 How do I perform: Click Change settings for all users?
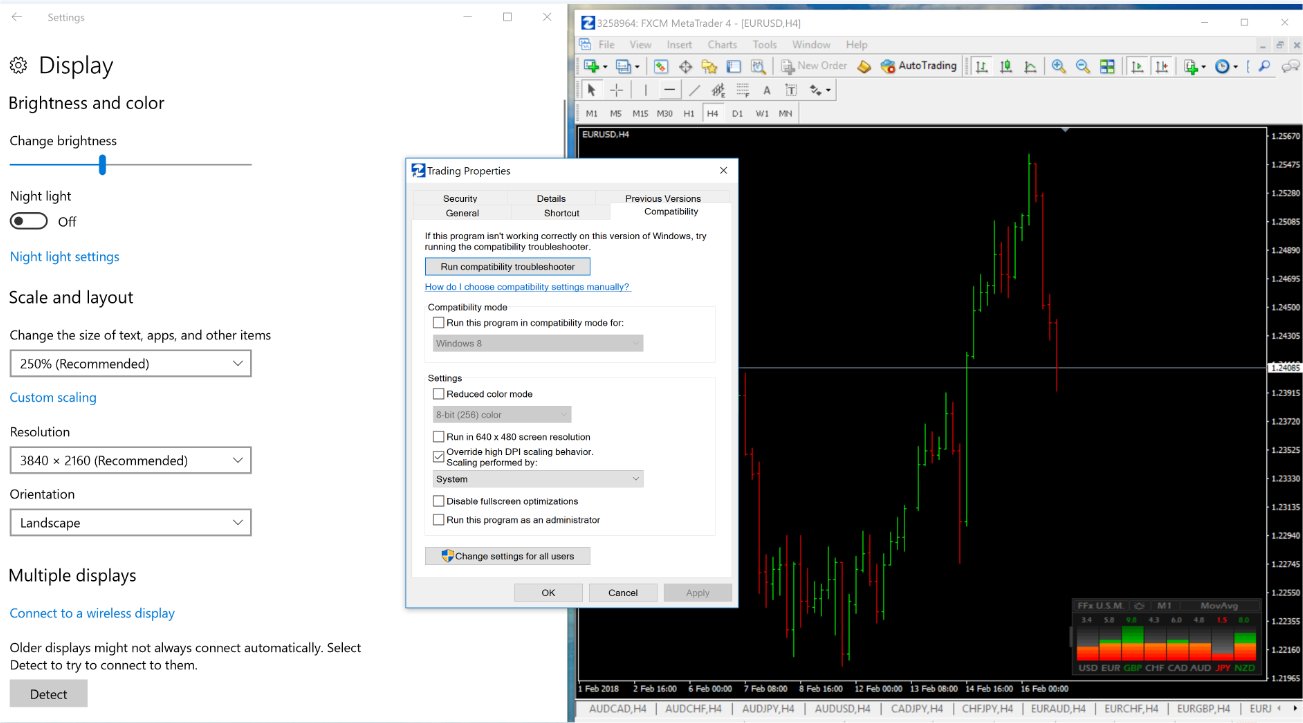pyautogui.click(x=507, y=556)
